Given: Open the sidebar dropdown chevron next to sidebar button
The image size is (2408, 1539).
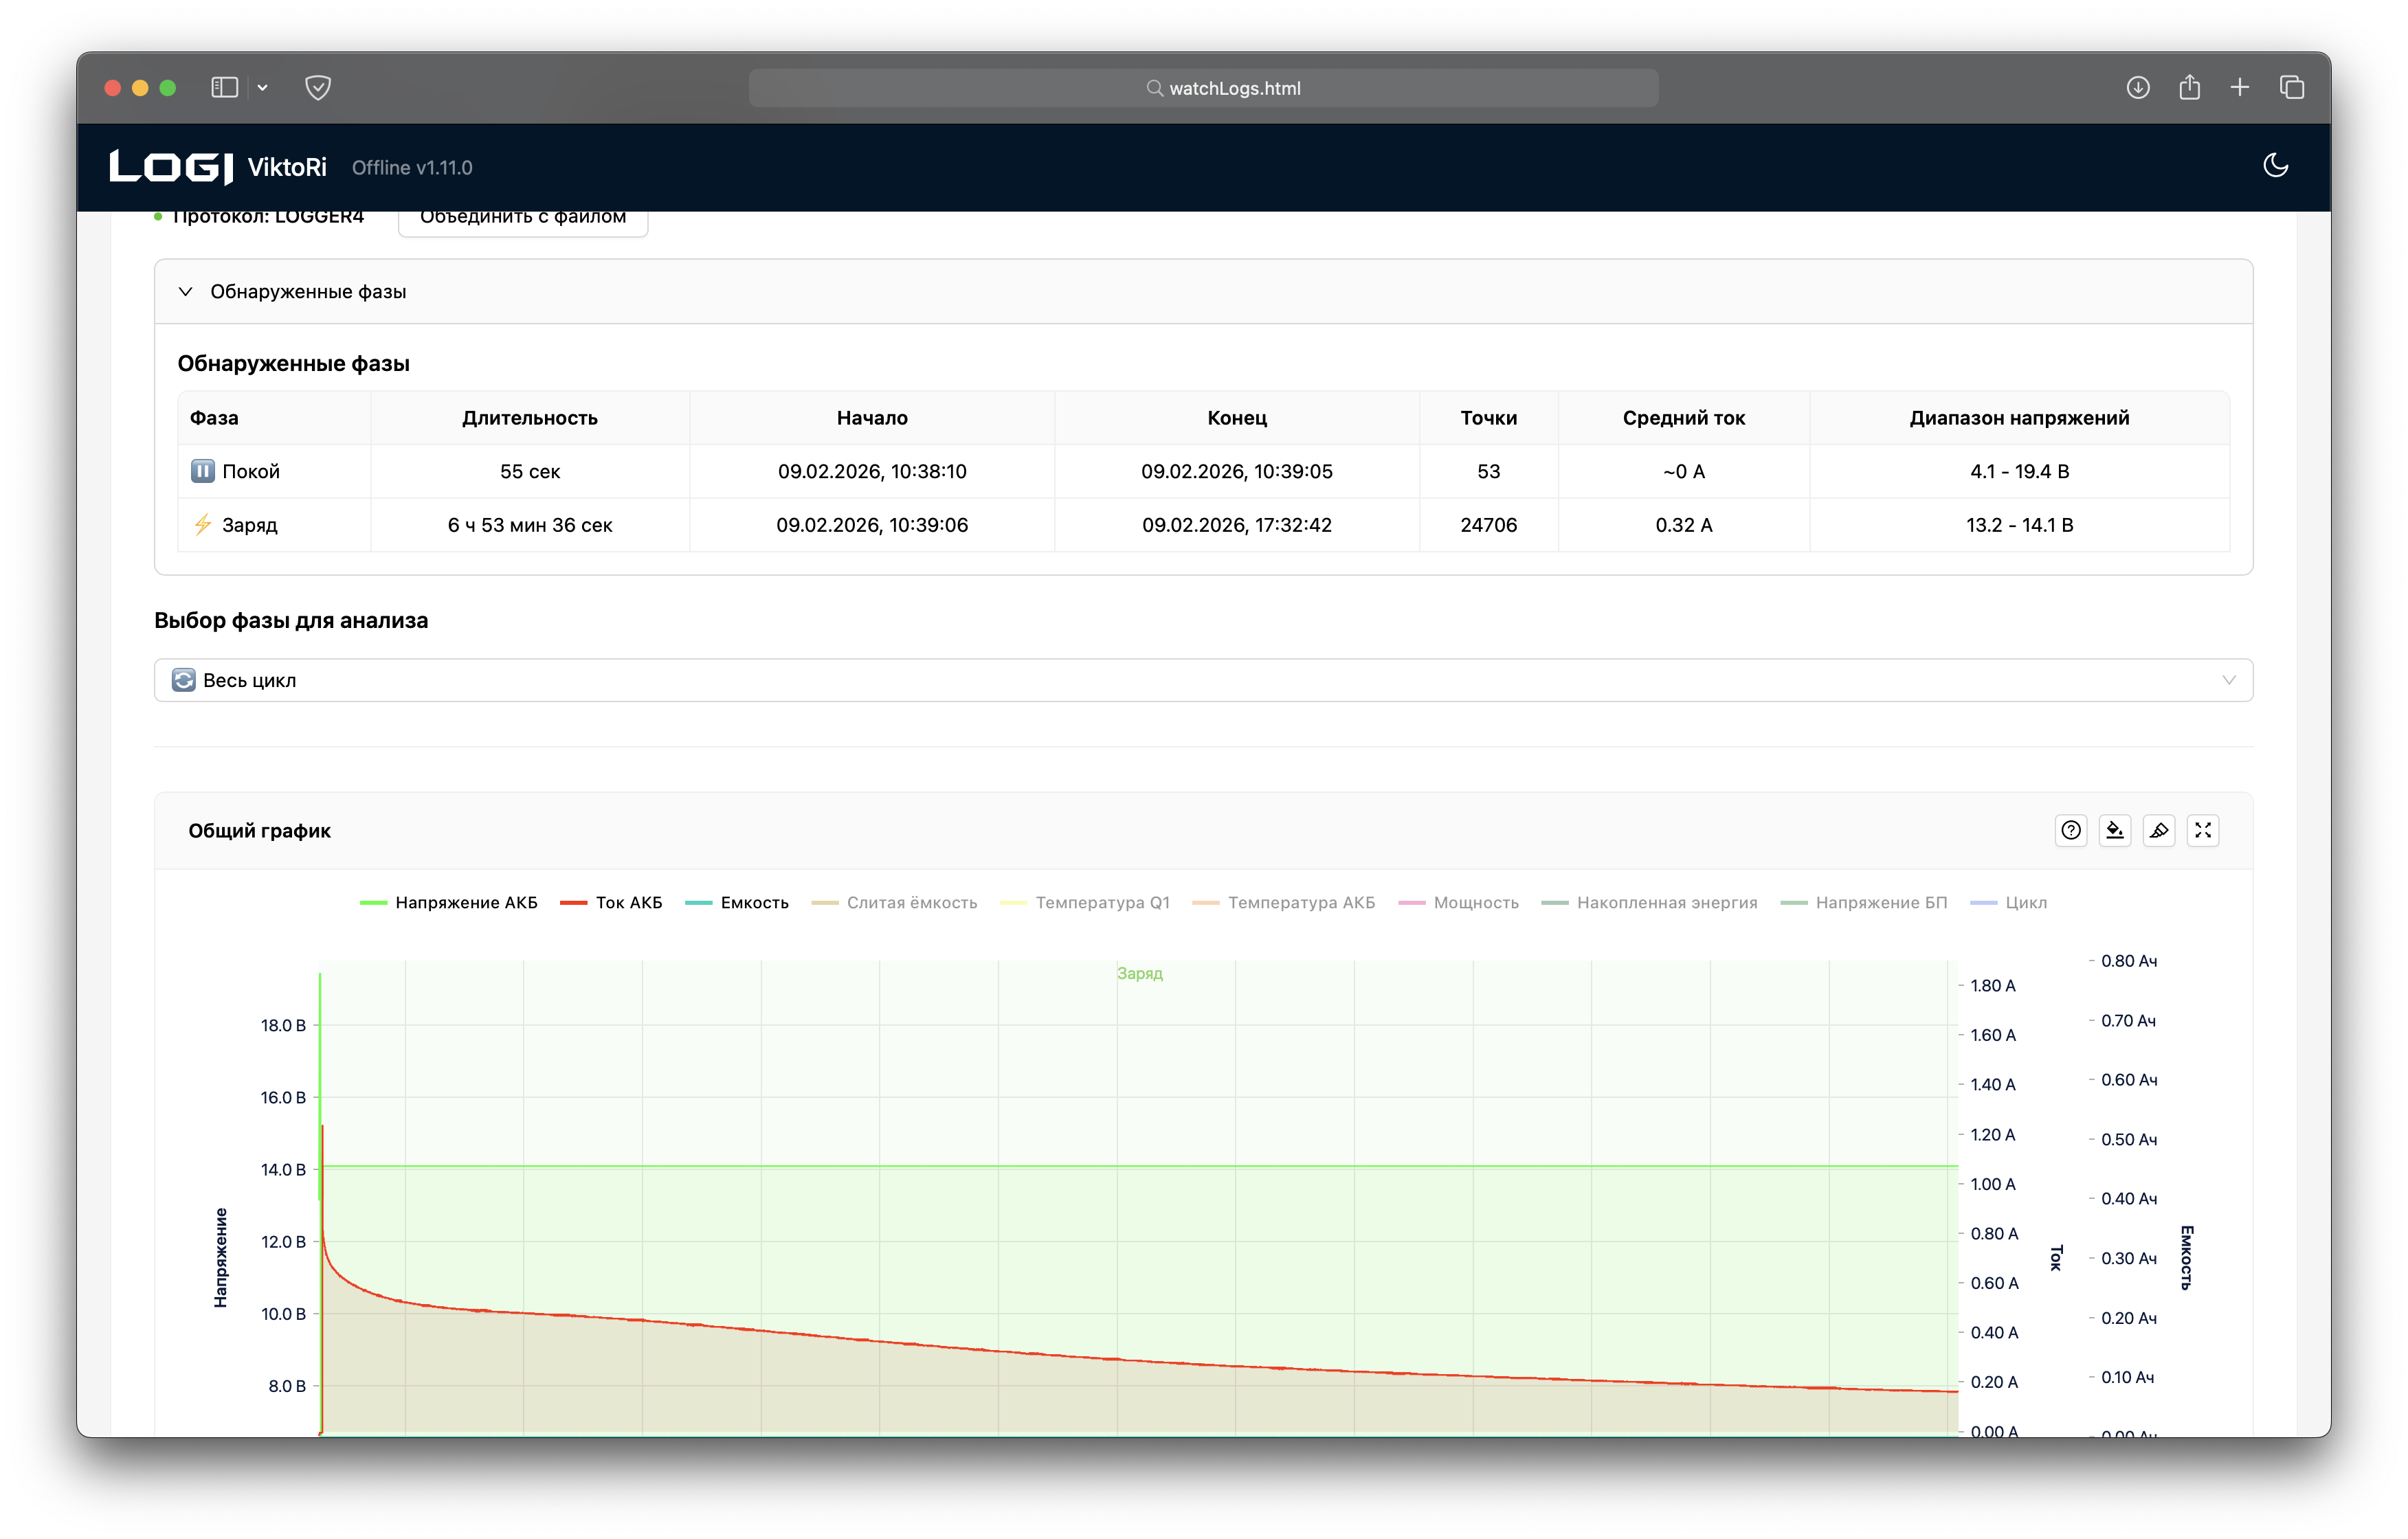Looking at the screenshot, I should 263,87.
